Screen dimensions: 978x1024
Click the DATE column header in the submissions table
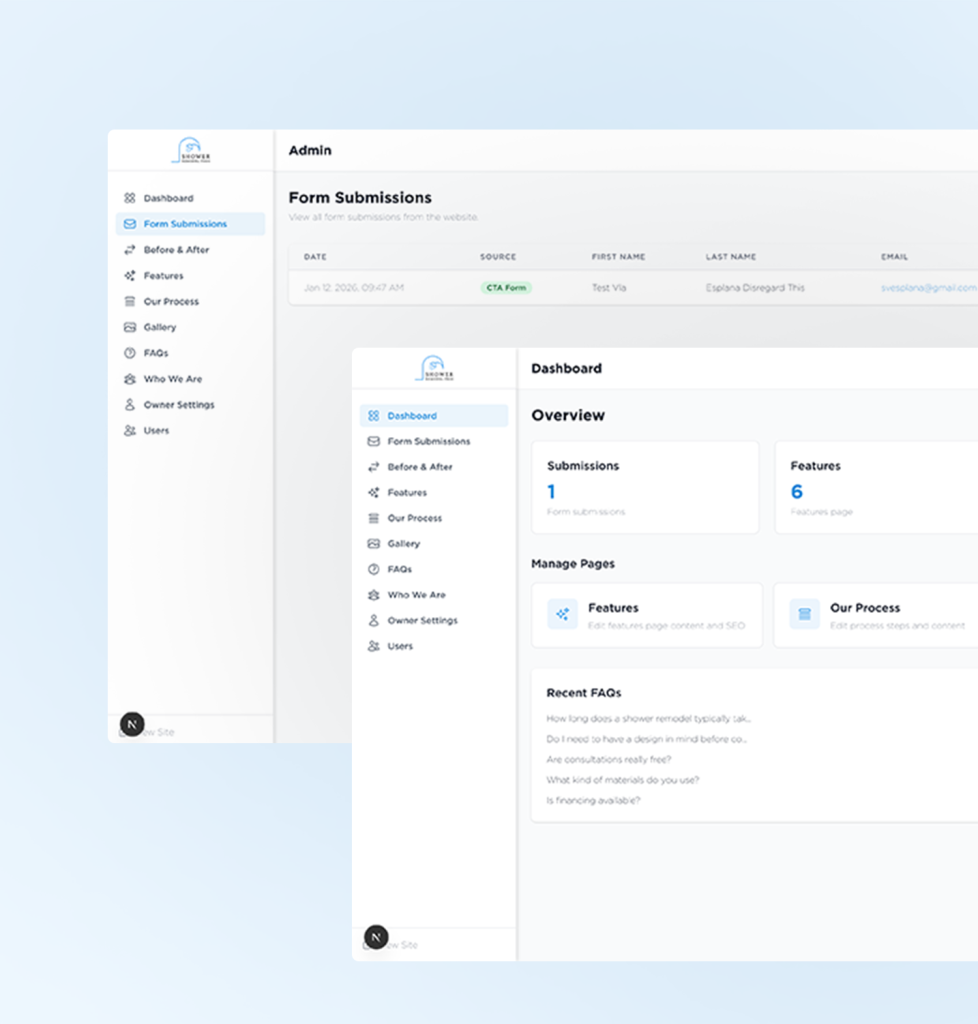(x=316, y=257)
